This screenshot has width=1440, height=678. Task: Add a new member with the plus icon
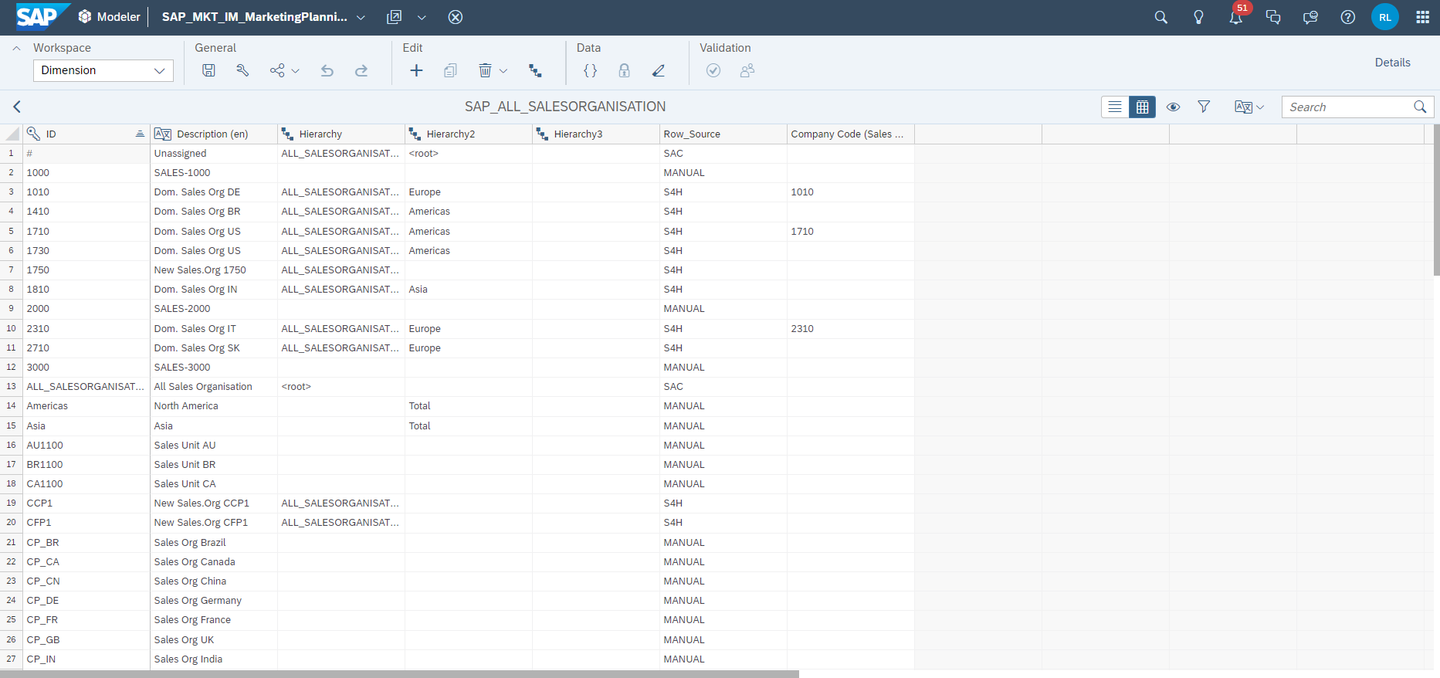pyautogui.click(x=417, y=71)
